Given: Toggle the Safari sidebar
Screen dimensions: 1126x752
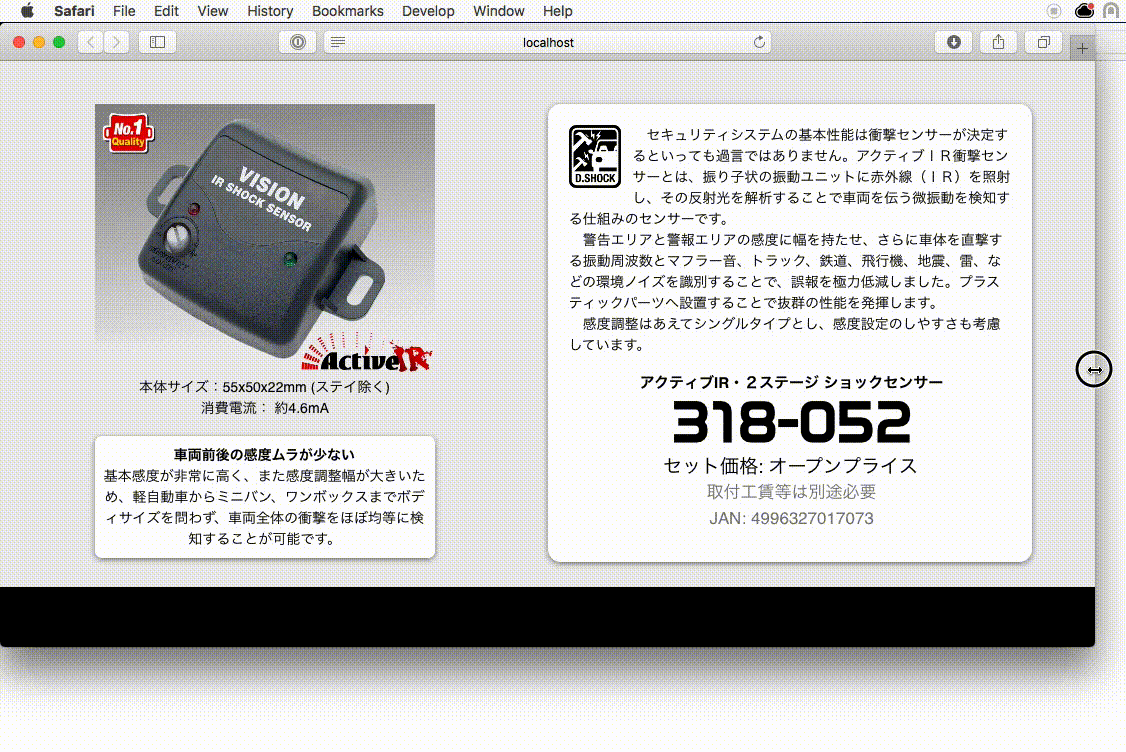Looking at the screenshot, I should [157, 42].
